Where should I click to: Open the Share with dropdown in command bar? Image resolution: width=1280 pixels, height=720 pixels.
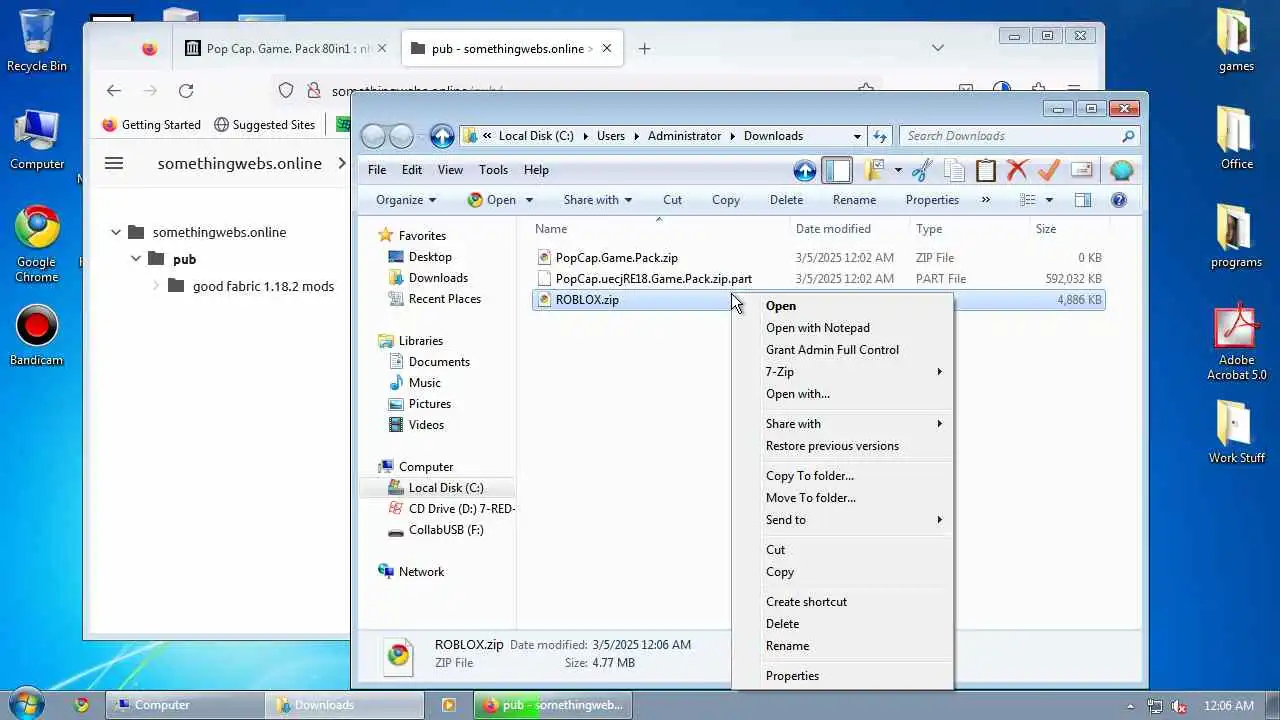point(597,200)
